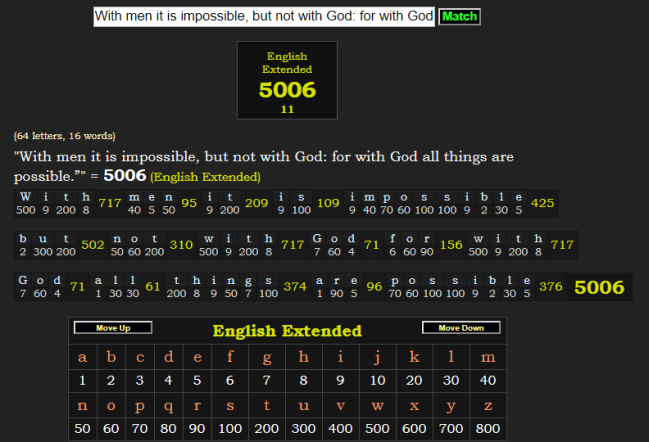Image resolution: width=649 pixels, height=442 pixels.
Task: Click letter 'z' in the cipher table
Action: [488, 406]
